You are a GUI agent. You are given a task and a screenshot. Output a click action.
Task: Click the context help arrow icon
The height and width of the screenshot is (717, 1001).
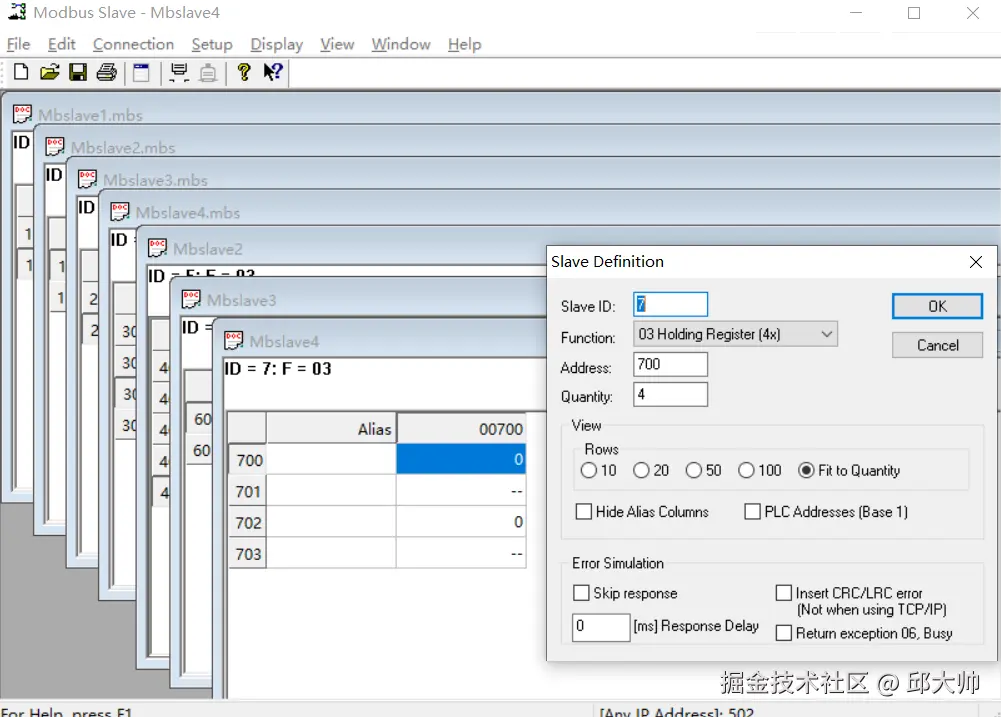[x=273, y=72]
